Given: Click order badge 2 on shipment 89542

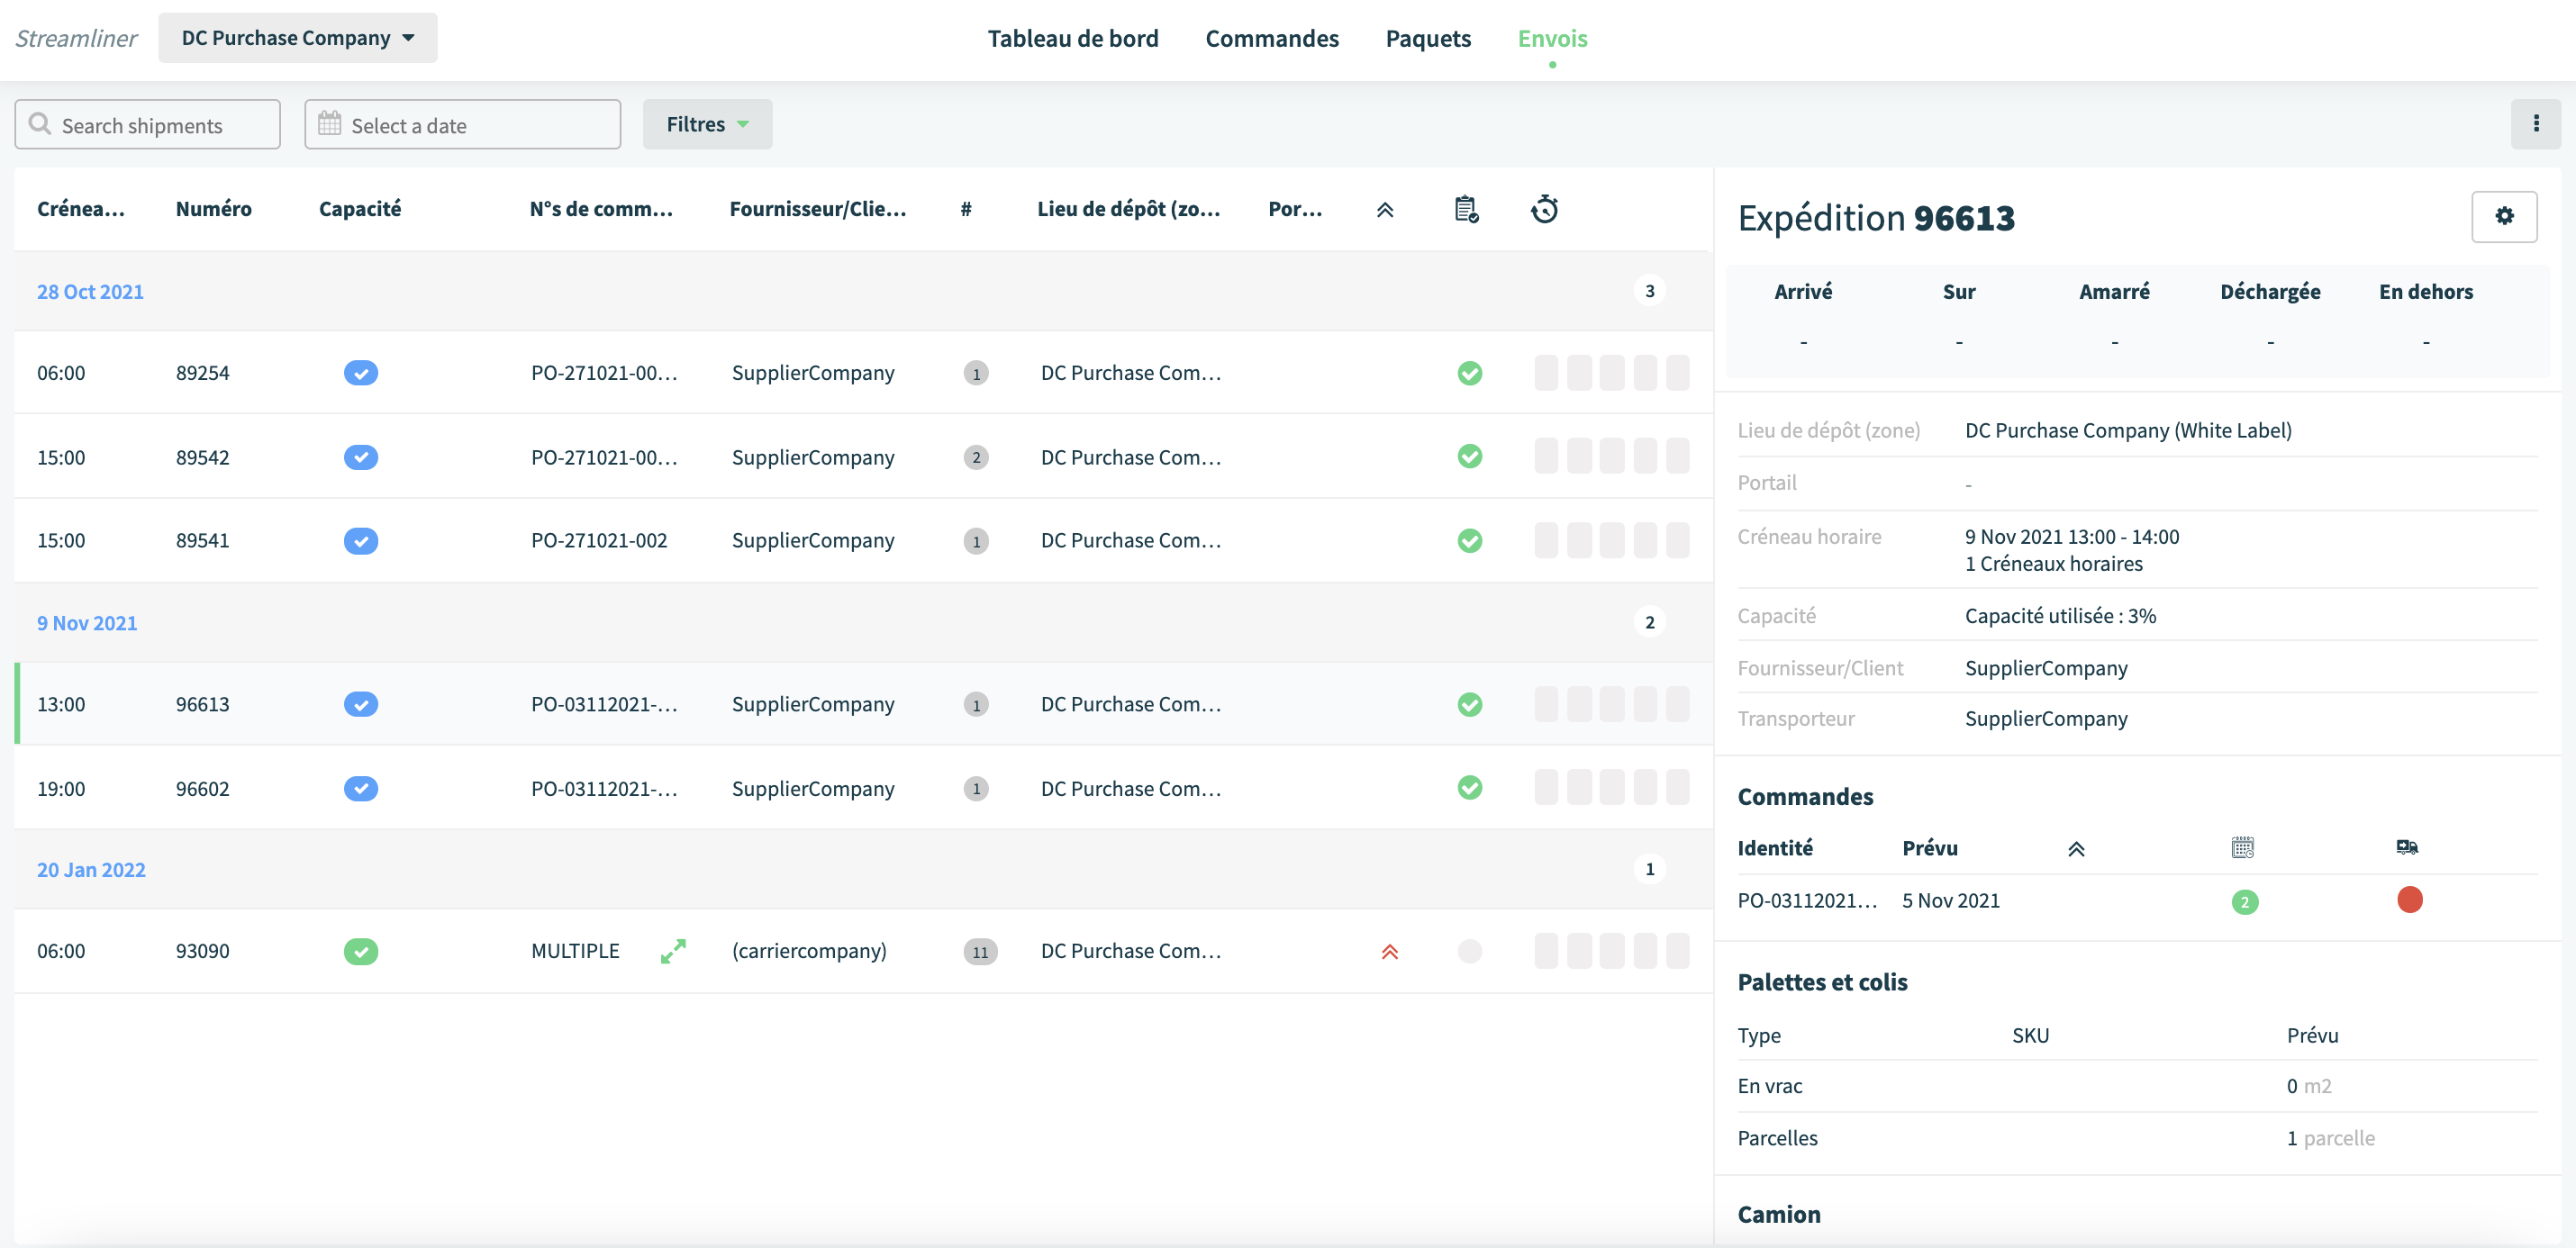Looking at the screenshot, I should (x=976, y=457).
